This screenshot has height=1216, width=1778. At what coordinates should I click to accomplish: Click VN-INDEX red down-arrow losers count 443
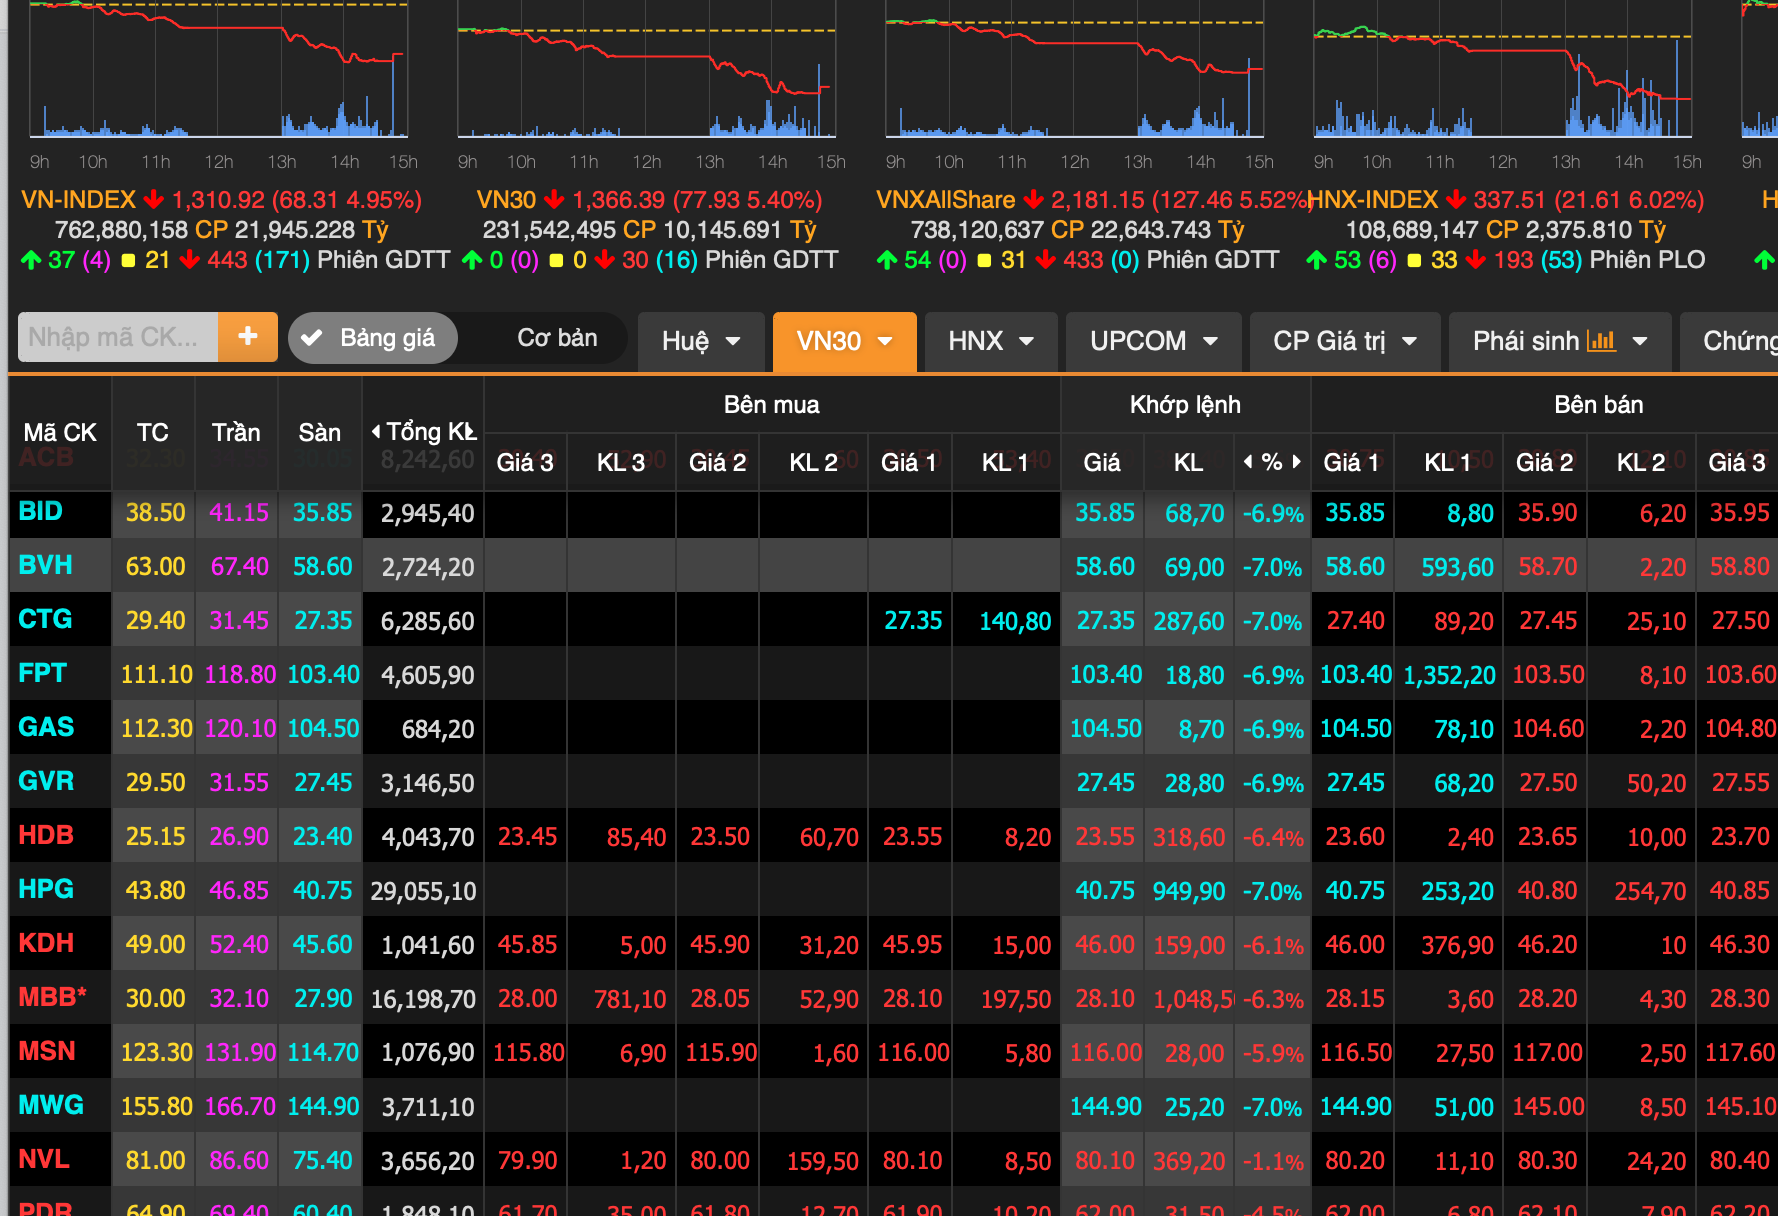(212, 260)
